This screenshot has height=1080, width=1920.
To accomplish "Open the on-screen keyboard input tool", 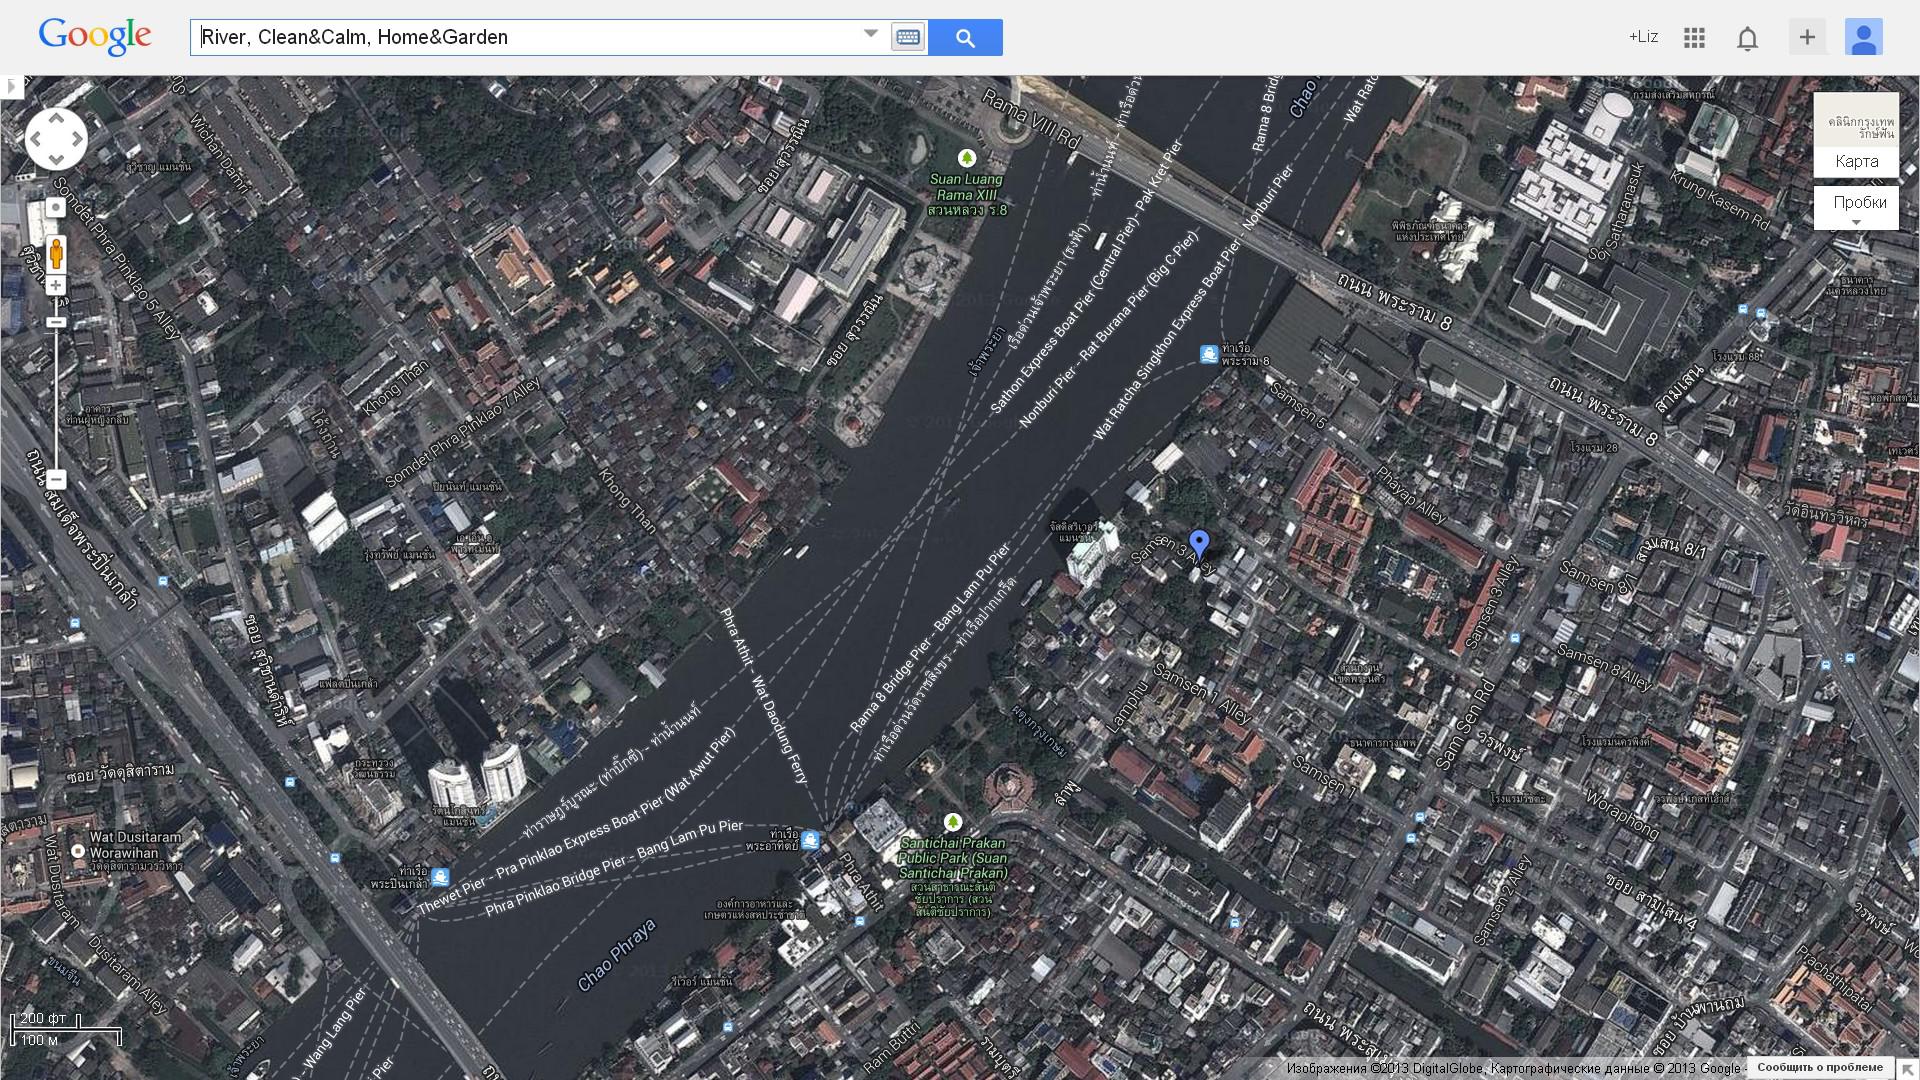I will [908, 38].
